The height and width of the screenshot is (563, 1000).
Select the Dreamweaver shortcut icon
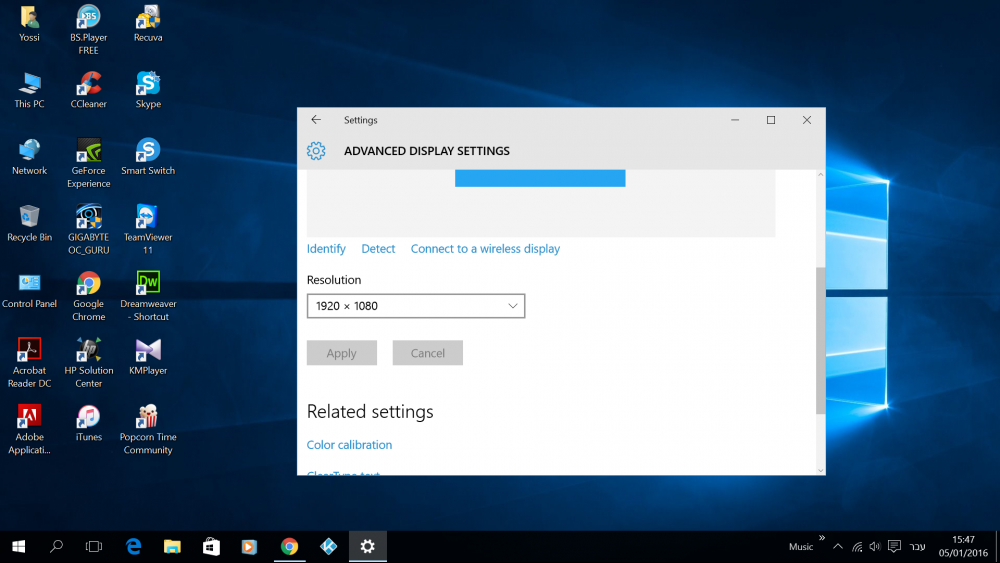point(148,296)
